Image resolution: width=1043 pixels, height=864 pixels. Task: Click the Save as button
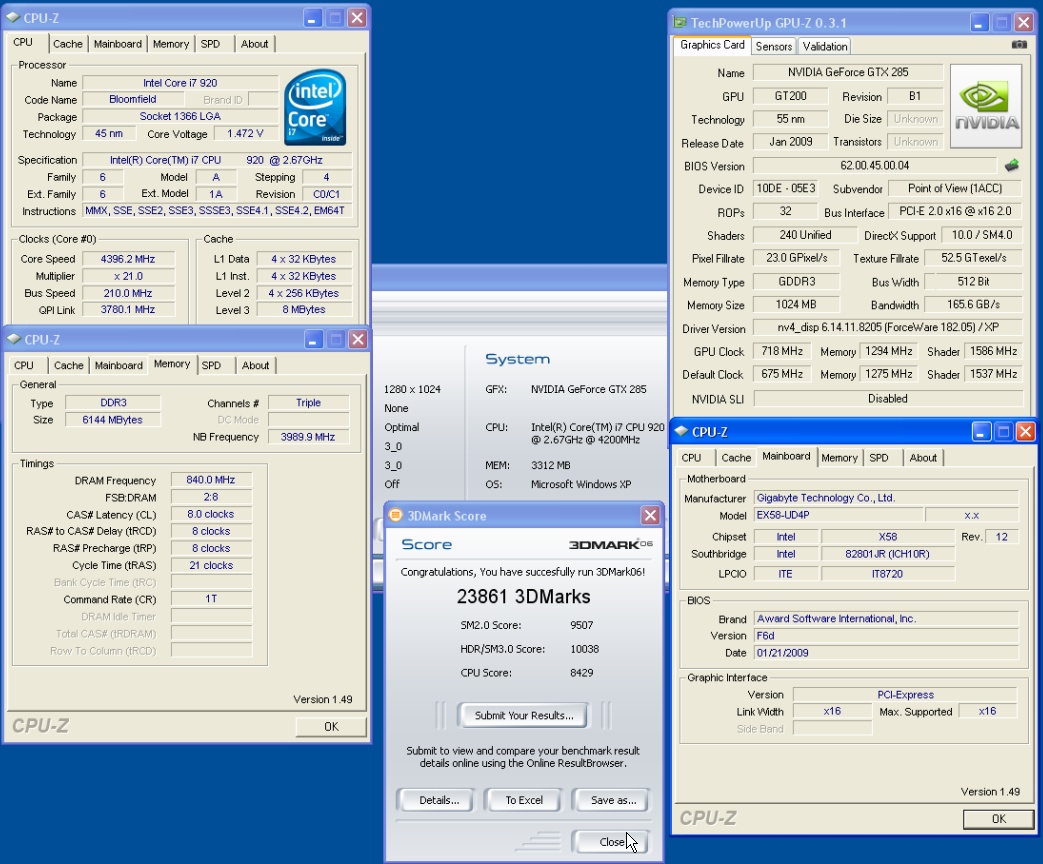point(613,800)
